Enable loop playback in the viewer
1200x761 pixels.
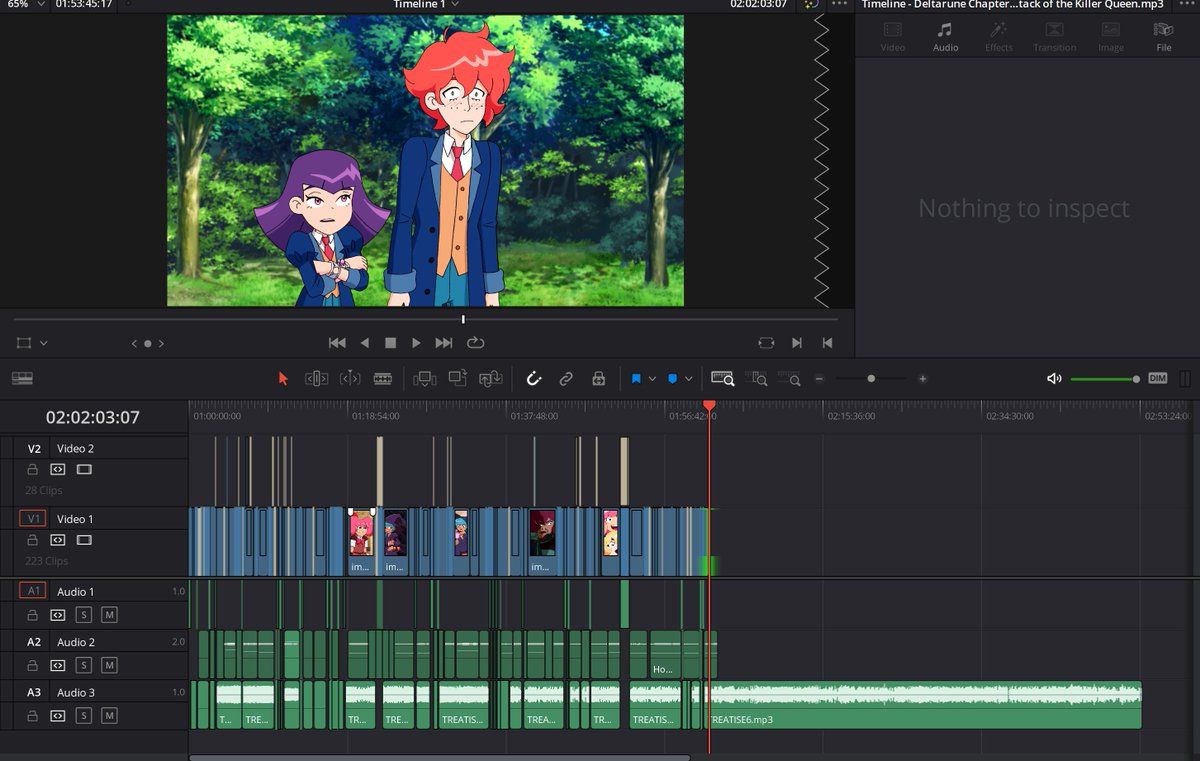click(x=475, y=343)
